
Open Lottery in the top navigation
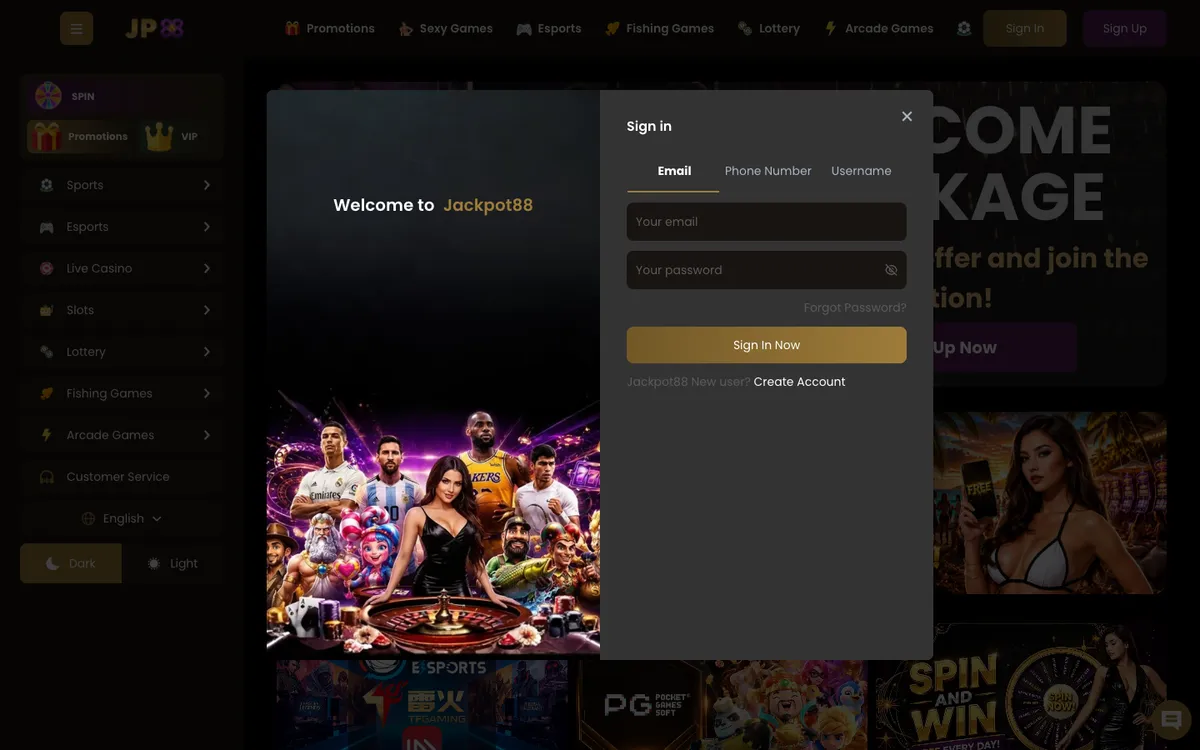[769, 29]
